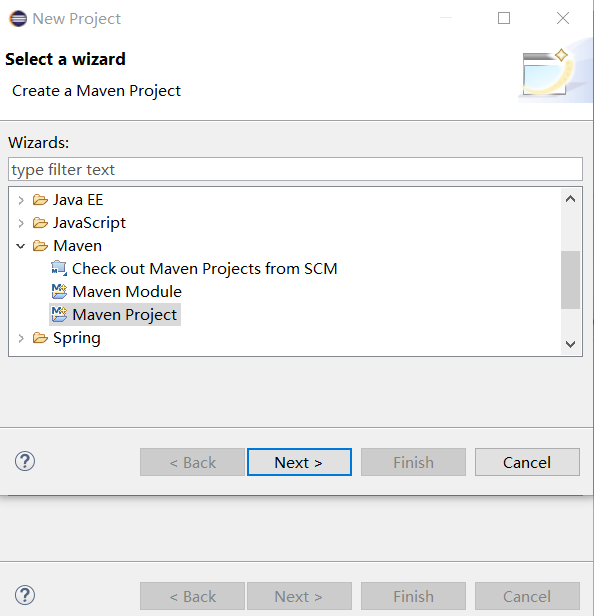Click the wizard list scroll down arrow

coord(570,344)
